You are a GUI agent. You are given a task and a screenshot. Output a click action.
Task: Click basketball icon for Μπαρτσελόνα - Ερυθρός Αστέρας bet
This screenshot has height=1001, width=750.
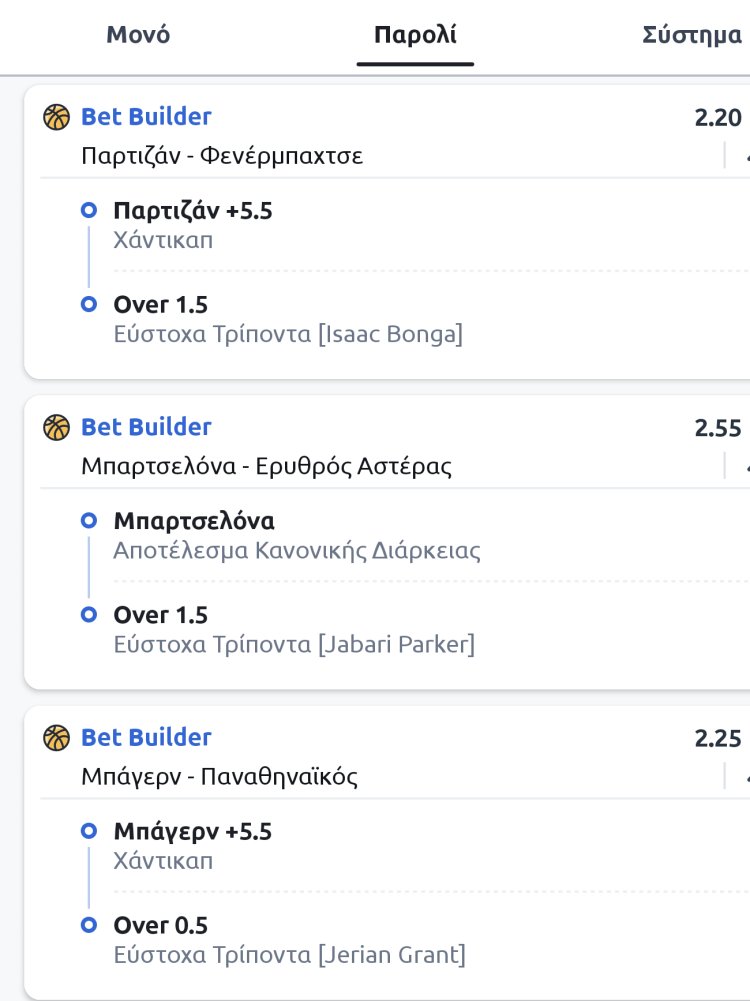56,428
